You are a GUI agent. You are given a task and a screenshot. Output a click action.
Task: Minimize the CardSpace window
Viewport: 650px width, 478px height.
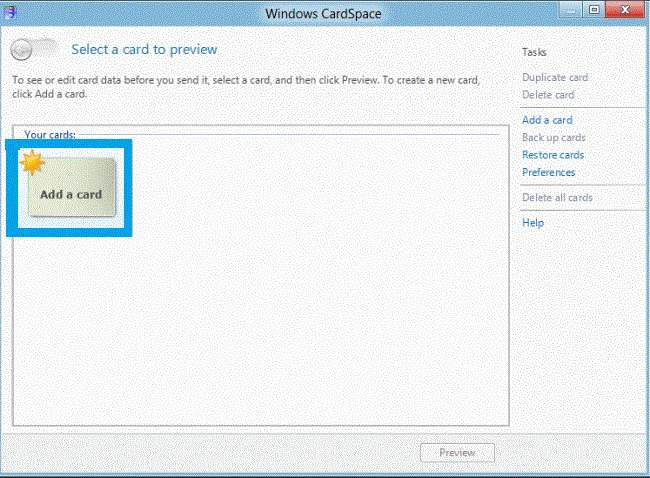pyautogui.click(x=571, y=10)
